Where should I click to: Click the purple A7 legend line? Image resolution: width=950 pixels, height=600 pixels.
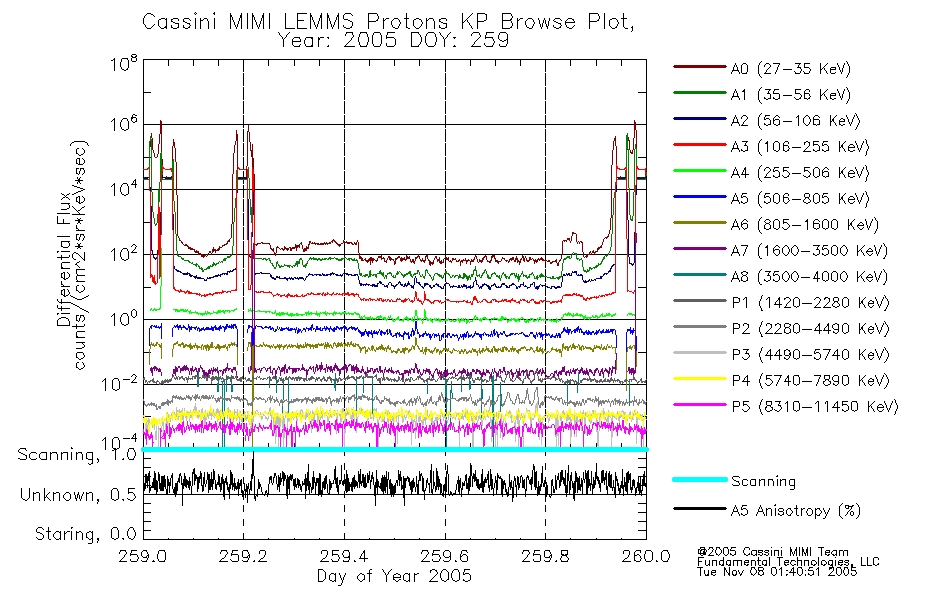pos(699,248)
